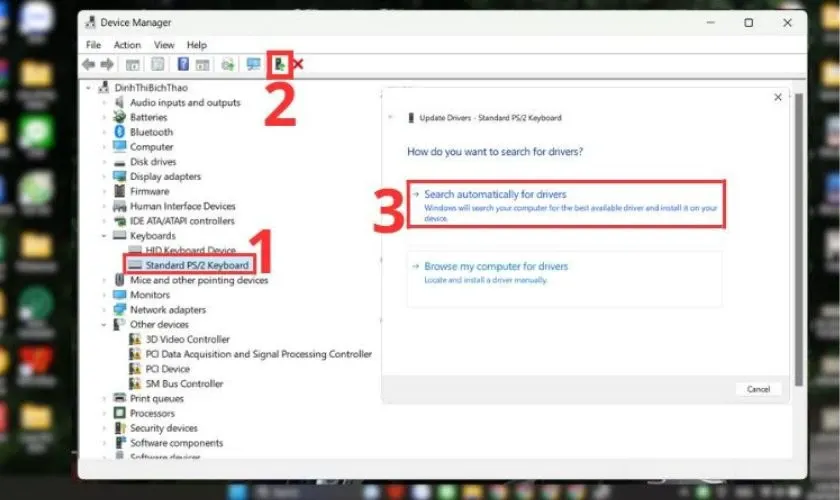
Task: Click the Forward arrow in the toolbar
Action: pos(106,64)
